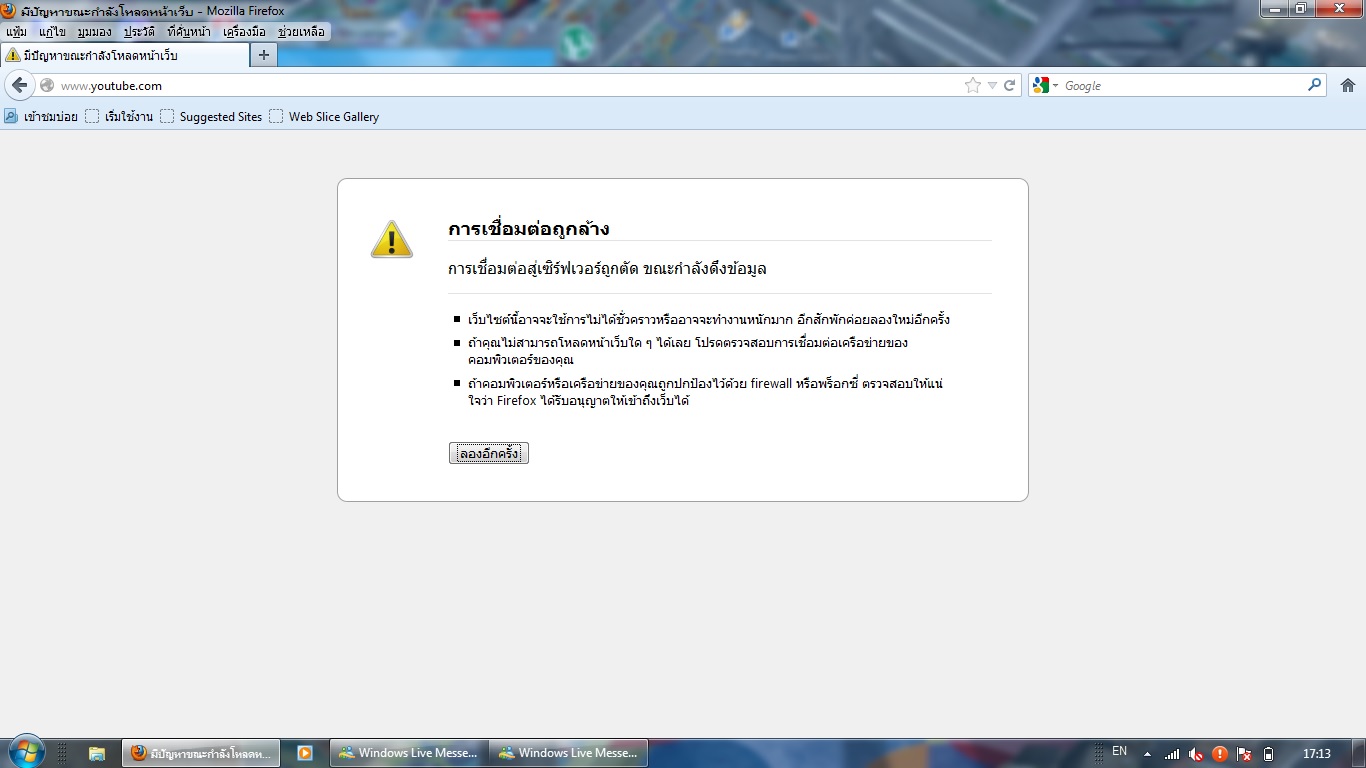Image resolution: width=1366 pixels, height=768 pixels.
Task: Open the ที่คั่นหน้า (Bookmarks) menu
Action: 189,32
